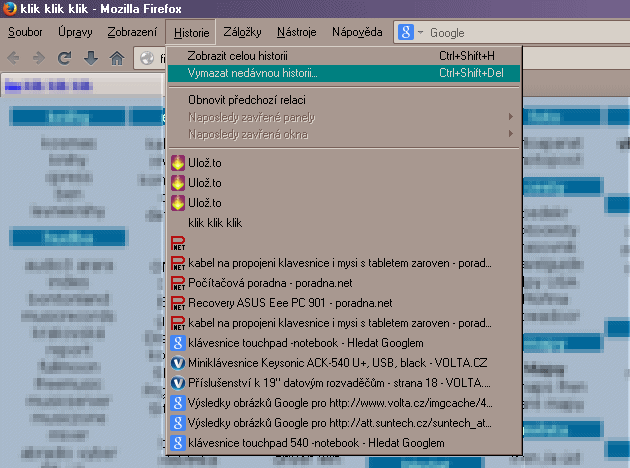Open Příslušenství k 19" datovým rozvaděčům entry
The width and height of the screenshot is (630, 468).
pos(344,383)
